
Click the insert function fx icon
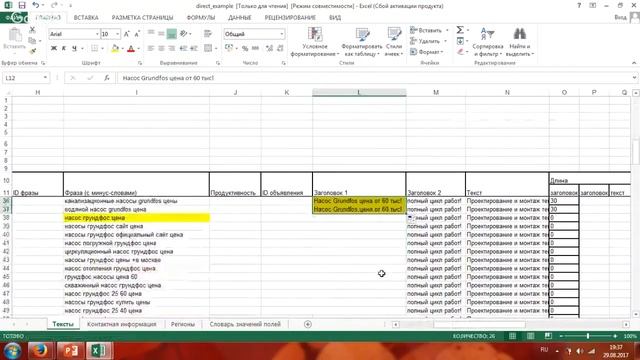[x=107, y=78]
